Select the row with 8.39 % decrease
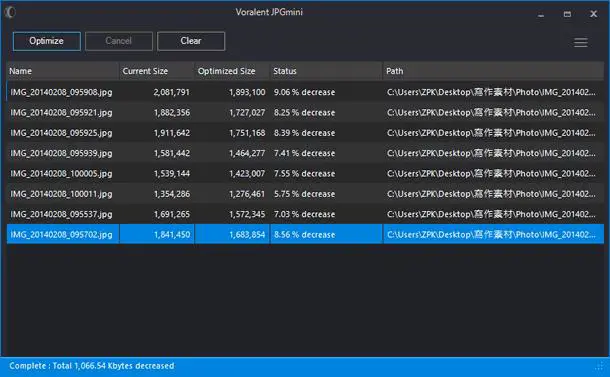The image size is (610, 377). pos(305,133)
